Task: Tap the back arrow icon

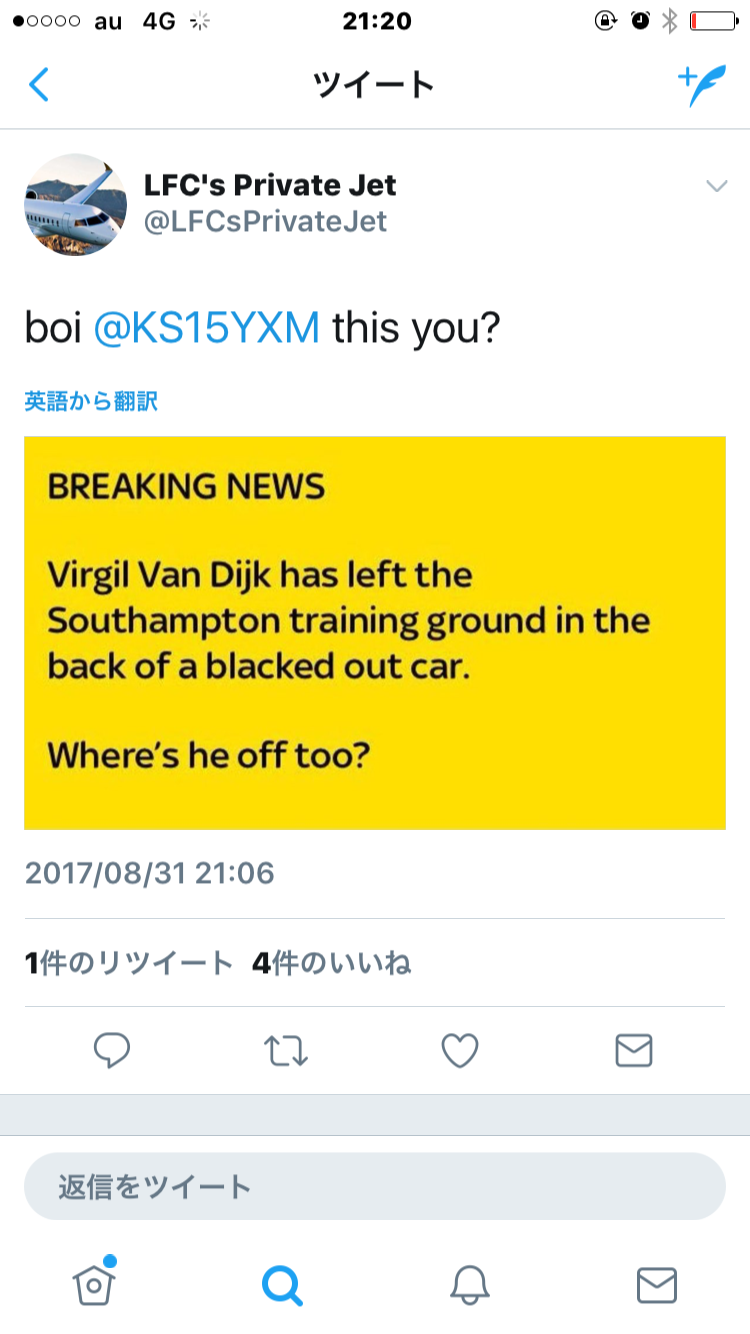Action: [39, 85]
